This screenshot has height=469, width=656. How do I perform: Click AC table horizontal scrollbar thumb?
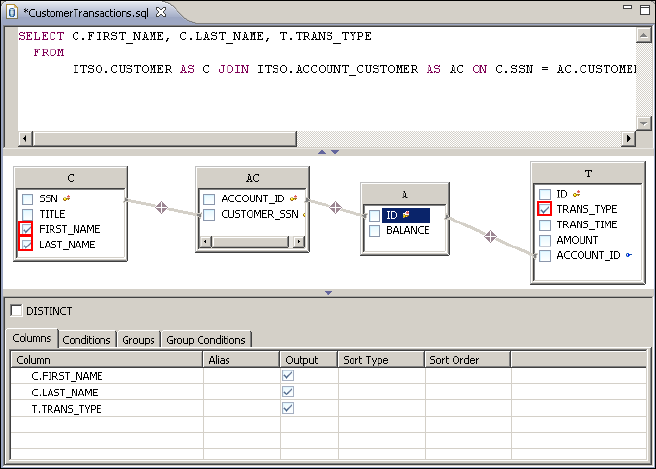(x=250, y=241)
